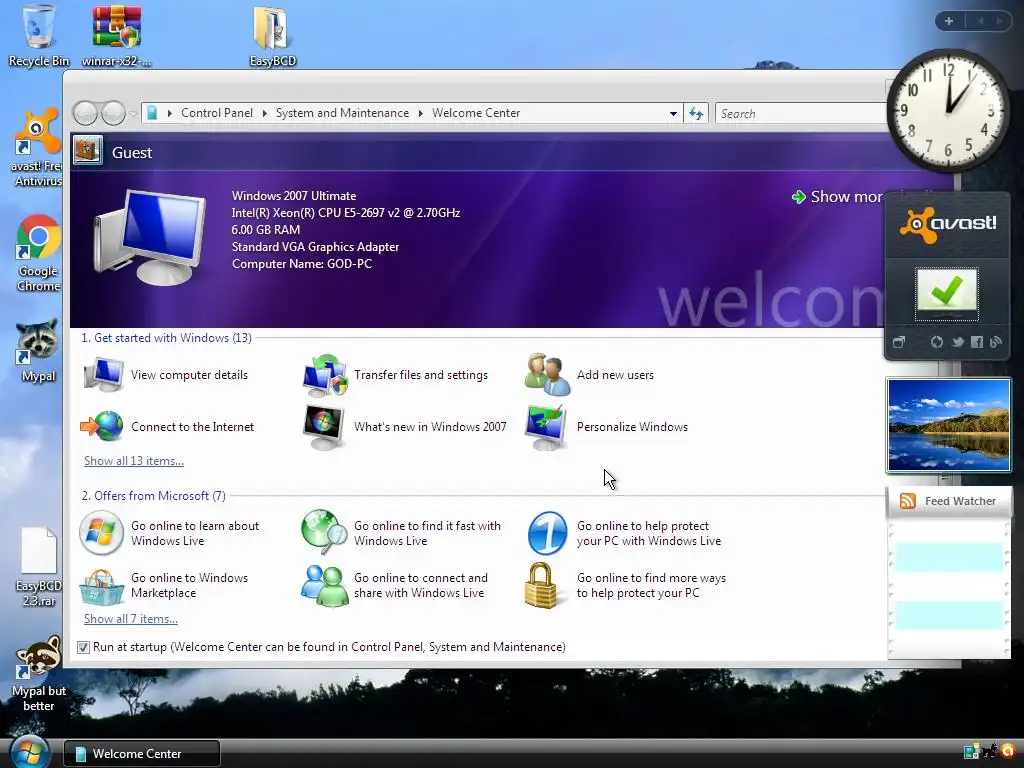Screen dimensions: 1024x768
Task: Click the address bar Refresh button
Action: (x=696, y=114)
